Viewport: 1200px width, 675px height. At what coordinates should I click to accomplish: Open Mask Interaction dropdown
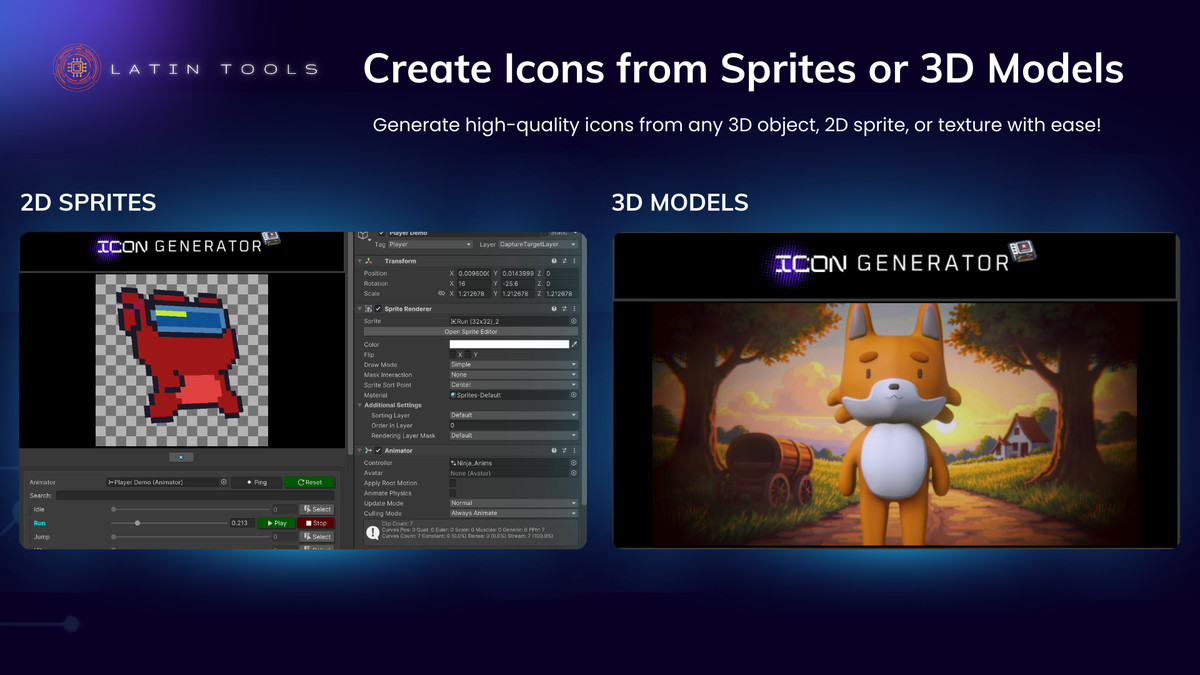pyautogui.click(x=514, y=375)
